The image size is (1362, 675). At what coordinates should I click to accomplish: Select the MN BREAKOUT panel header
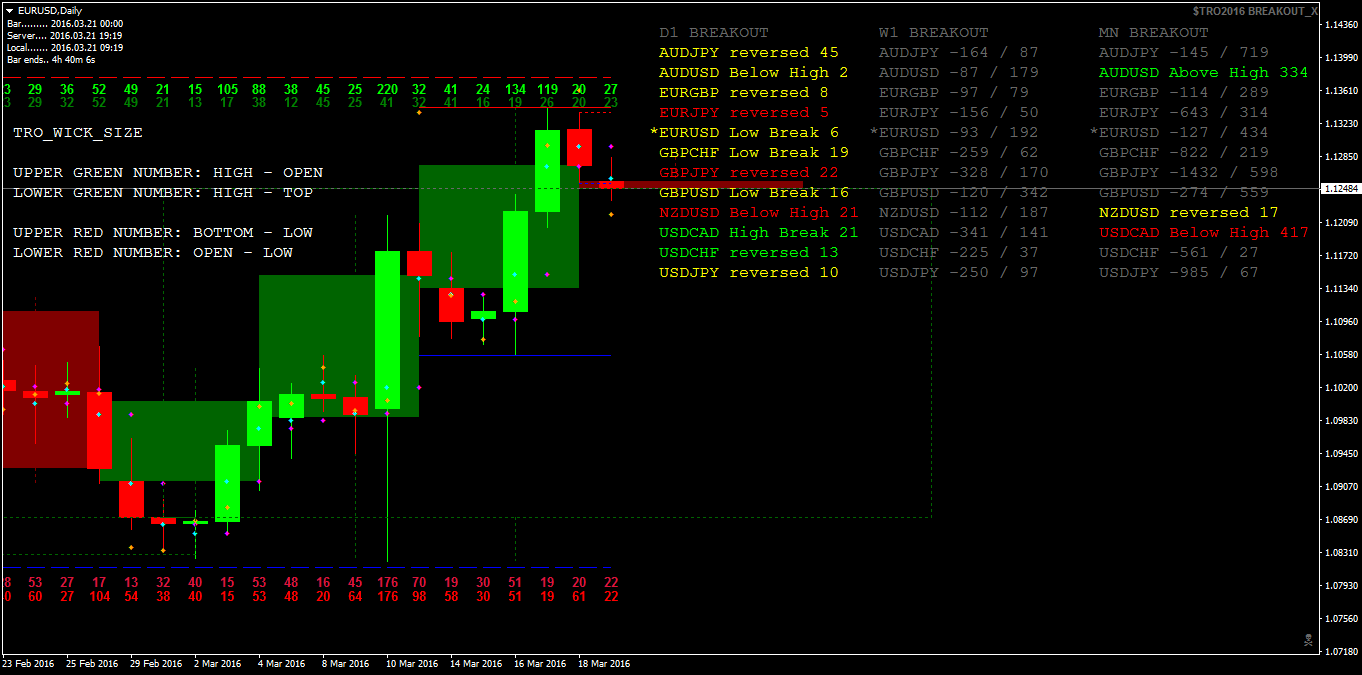coord(1156,31)
